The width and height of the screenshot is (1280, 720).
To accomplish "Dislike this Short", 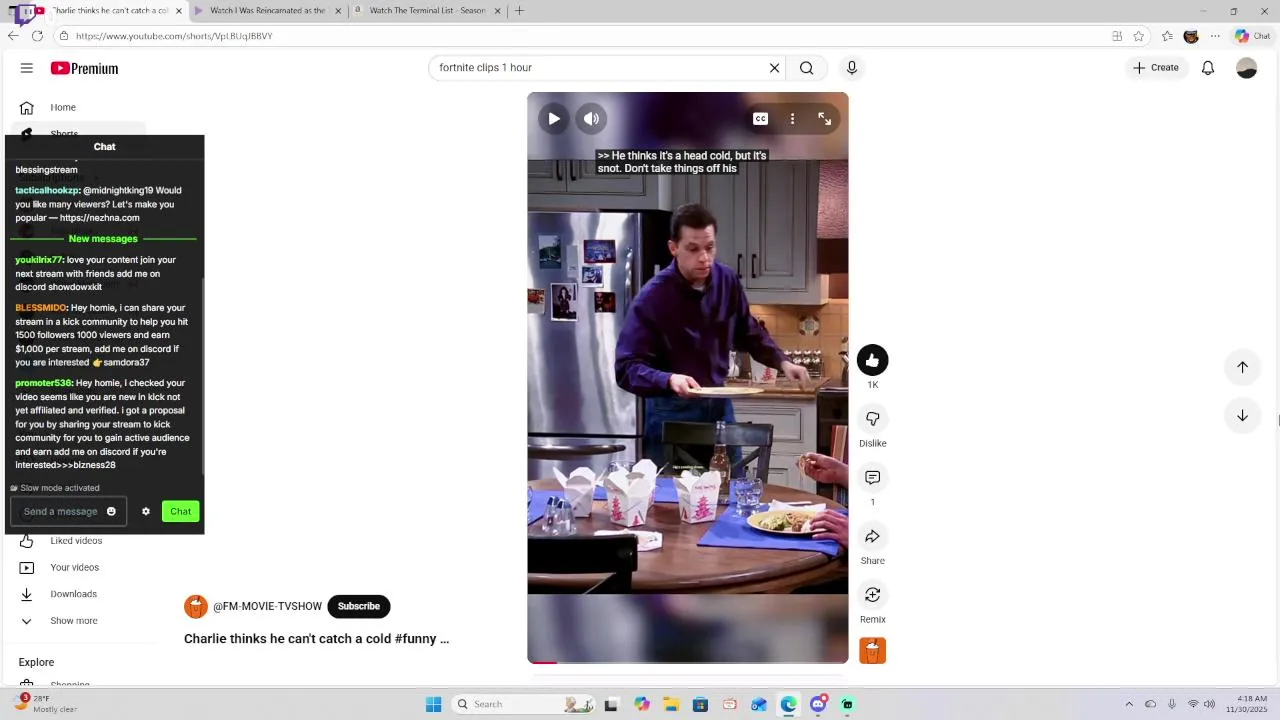I will tap(873, 419).
